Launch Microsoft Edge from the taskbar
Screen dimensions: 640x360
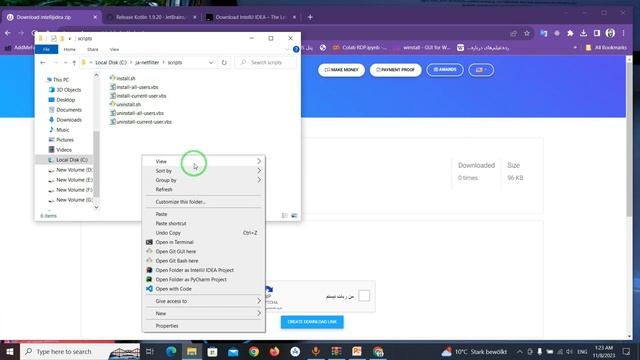[x=171, y=351]
